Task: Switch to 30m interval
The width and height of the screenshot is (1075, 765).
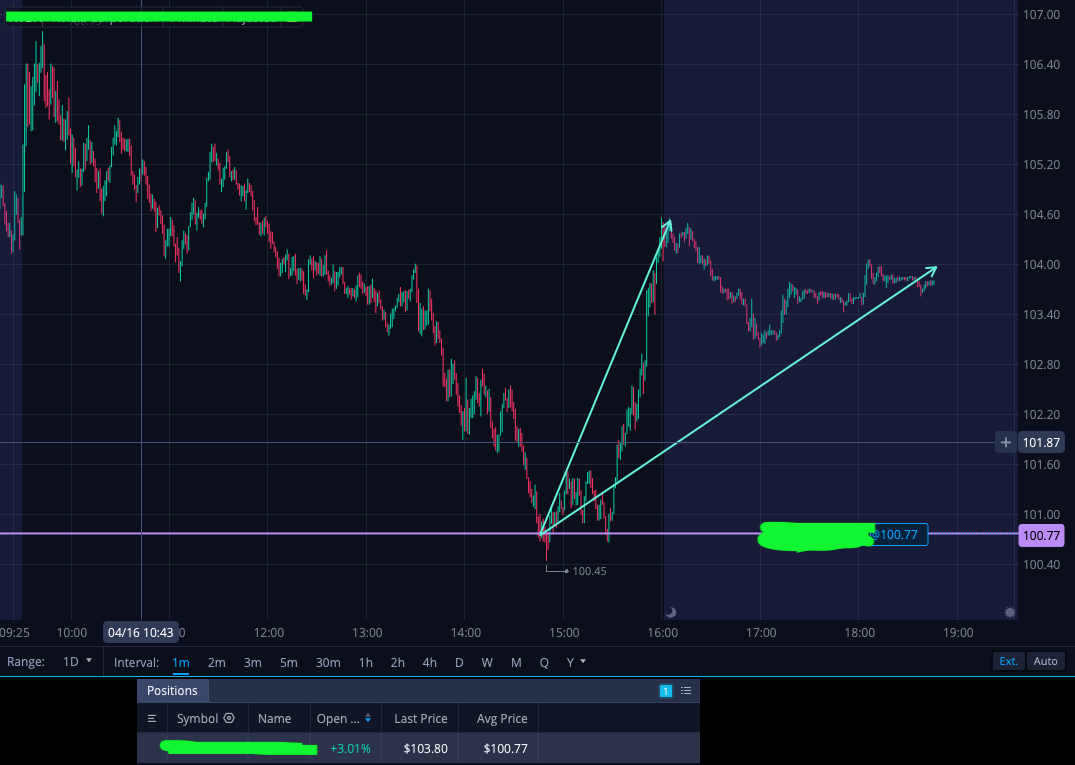Action: 328,662
